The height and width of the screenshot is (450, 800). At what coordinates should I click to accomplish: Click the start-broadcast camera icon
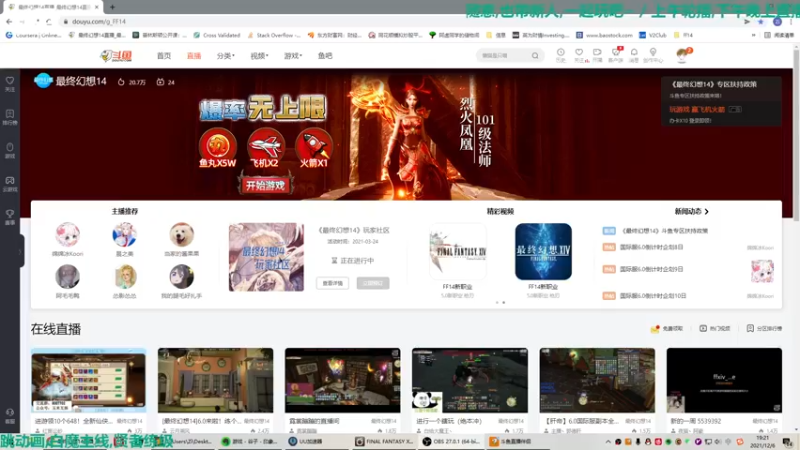tap(597, 55)
